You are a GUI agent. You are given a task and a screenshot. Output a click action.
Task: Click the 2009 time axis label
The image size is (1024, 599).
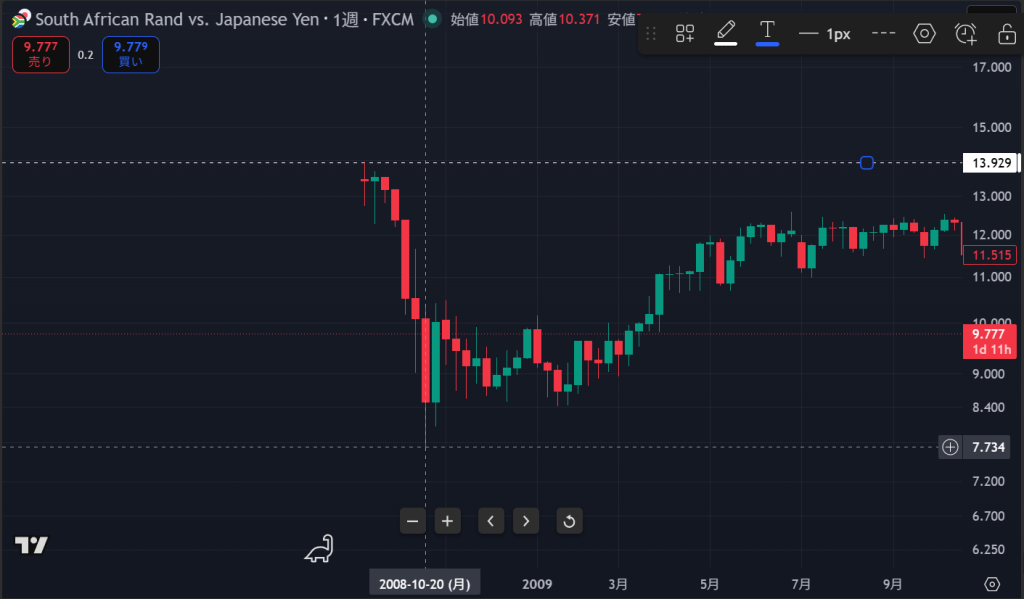537,584
